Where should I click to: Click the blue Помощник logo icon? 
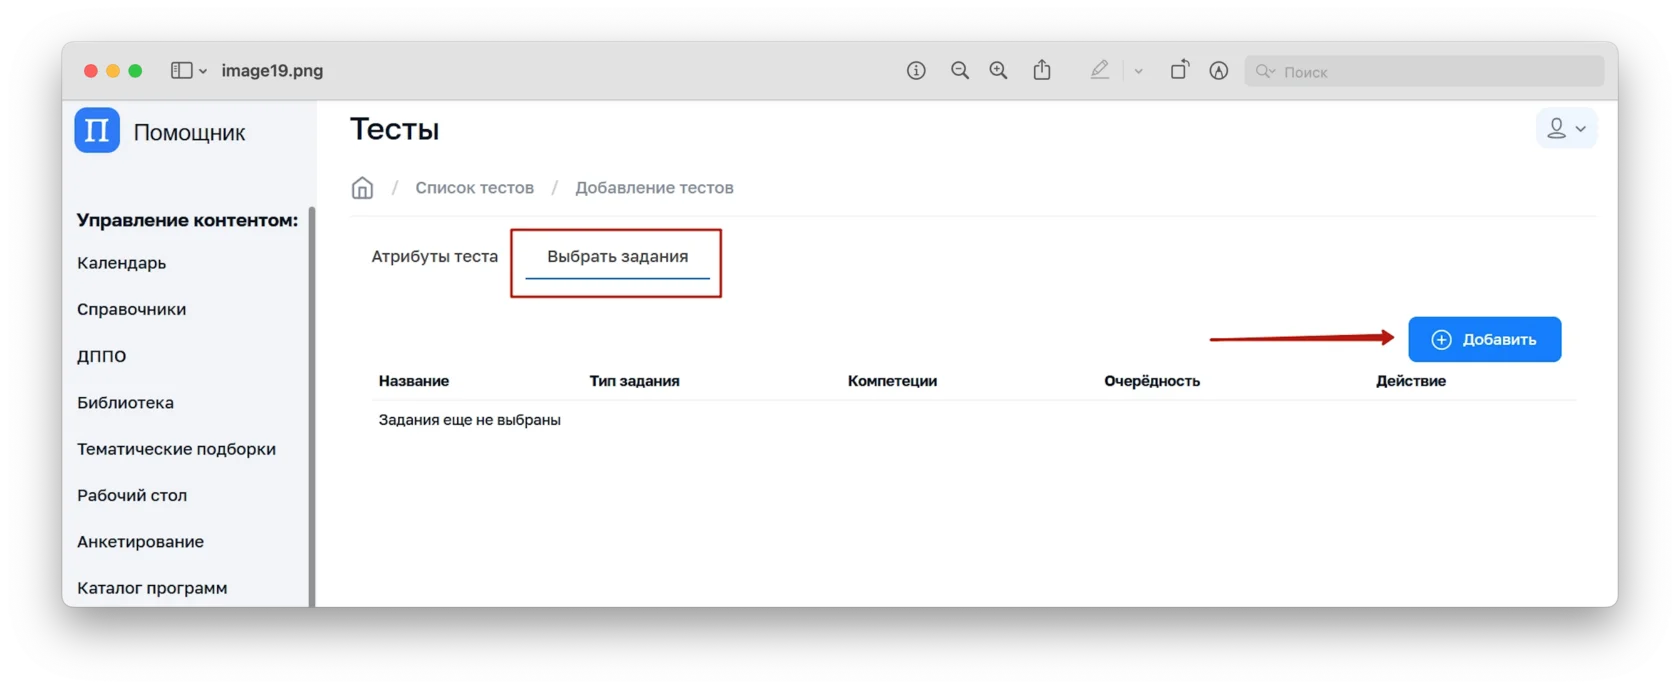click(97, 131)
